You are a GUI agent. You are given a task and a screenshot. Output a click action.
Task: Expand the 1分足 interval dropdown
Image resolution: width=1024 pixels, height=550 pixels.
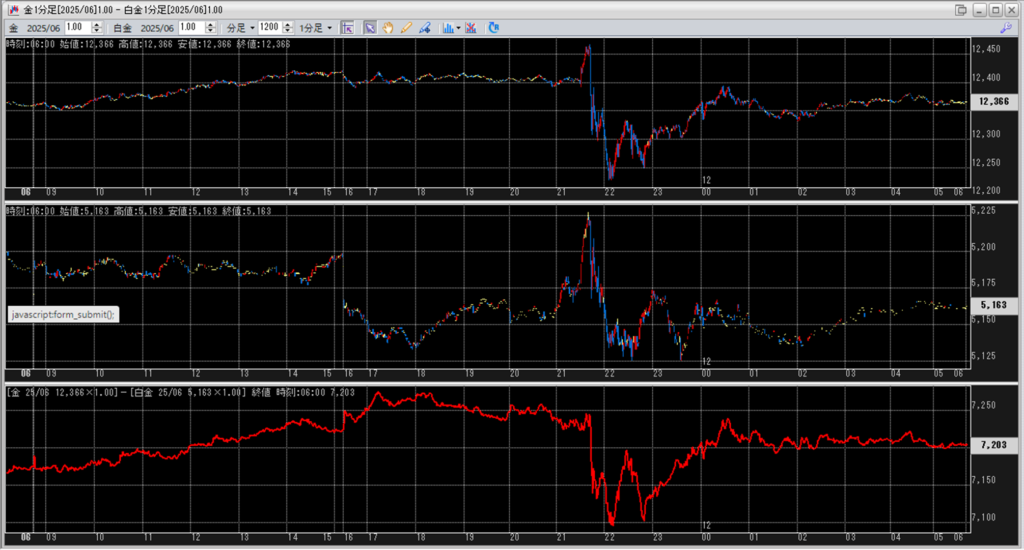(x=314, y=27)
